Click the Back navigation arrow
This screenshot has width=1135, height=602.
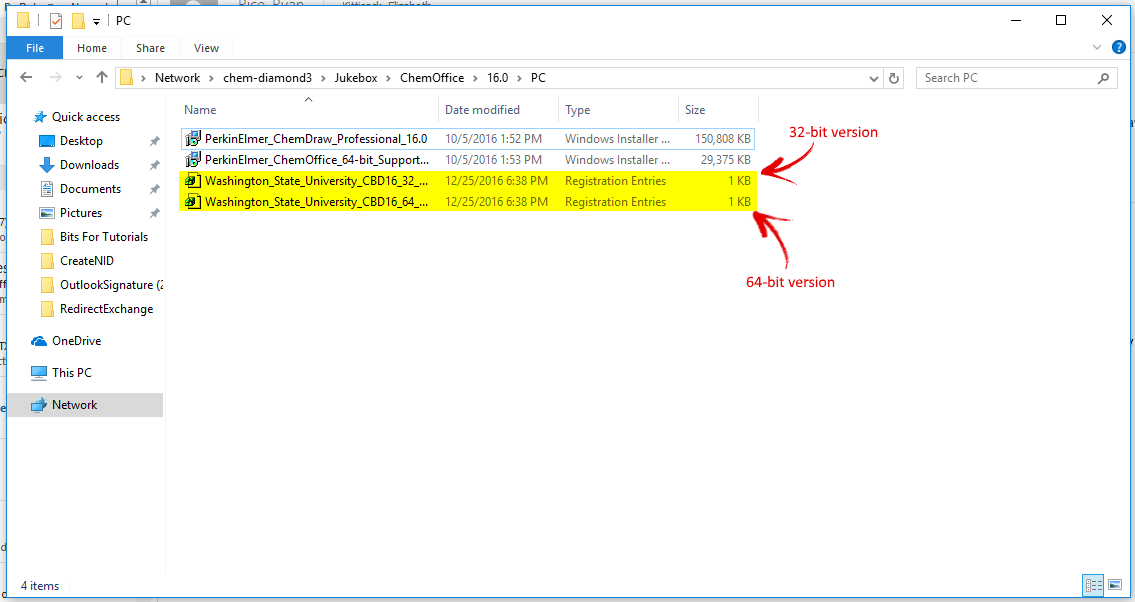click(26, 78)
